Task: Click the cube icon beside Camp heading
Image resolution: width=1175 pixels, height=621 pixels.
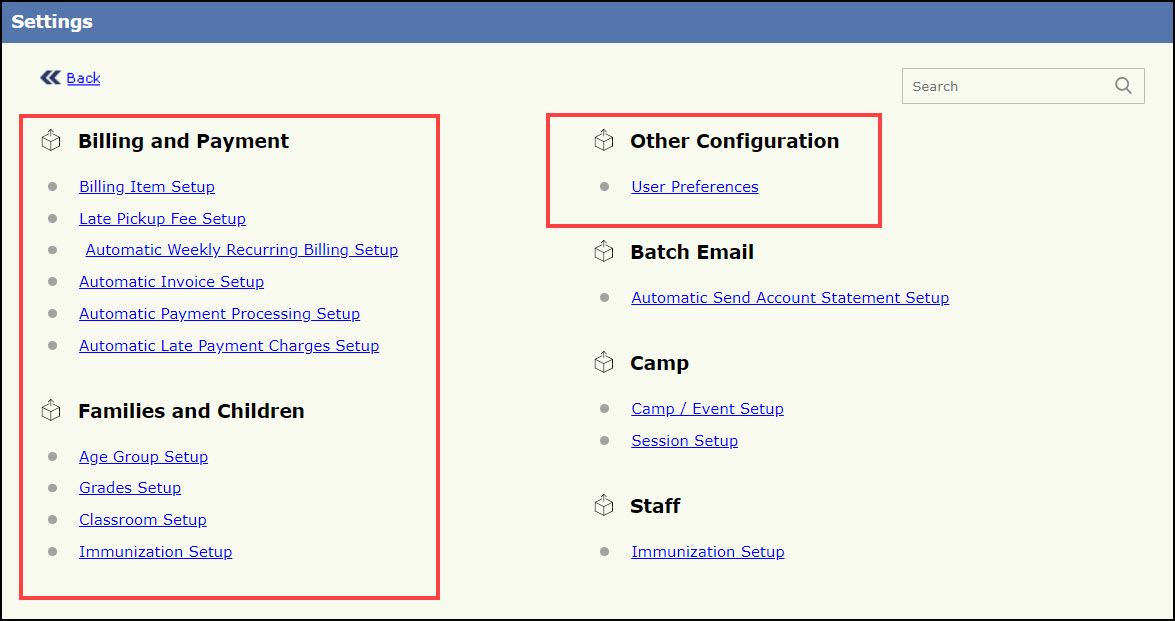Action: (603, 363)
